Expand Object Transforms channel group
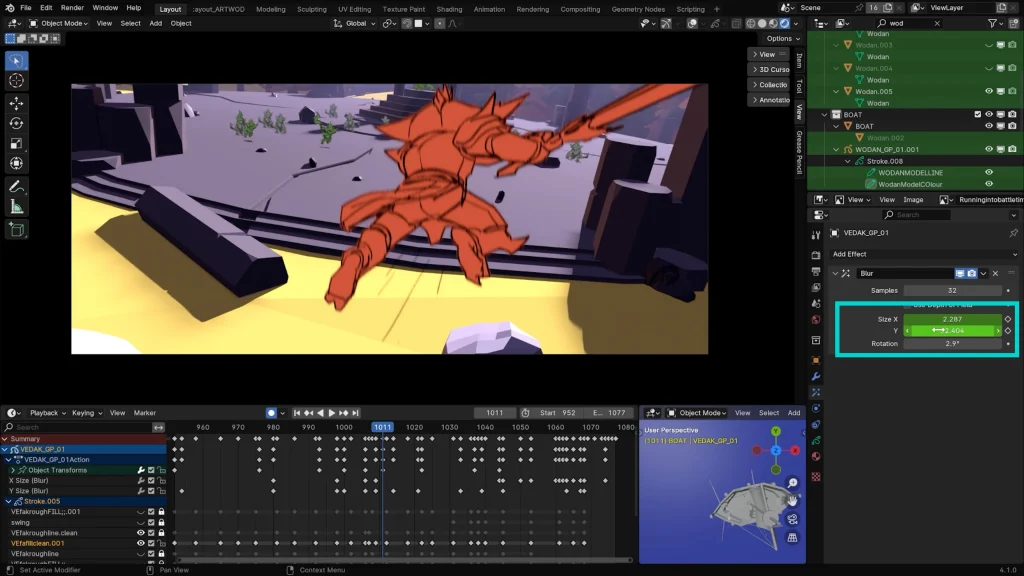The width and height of the screenshot is (1024, 576). (12, 470)
